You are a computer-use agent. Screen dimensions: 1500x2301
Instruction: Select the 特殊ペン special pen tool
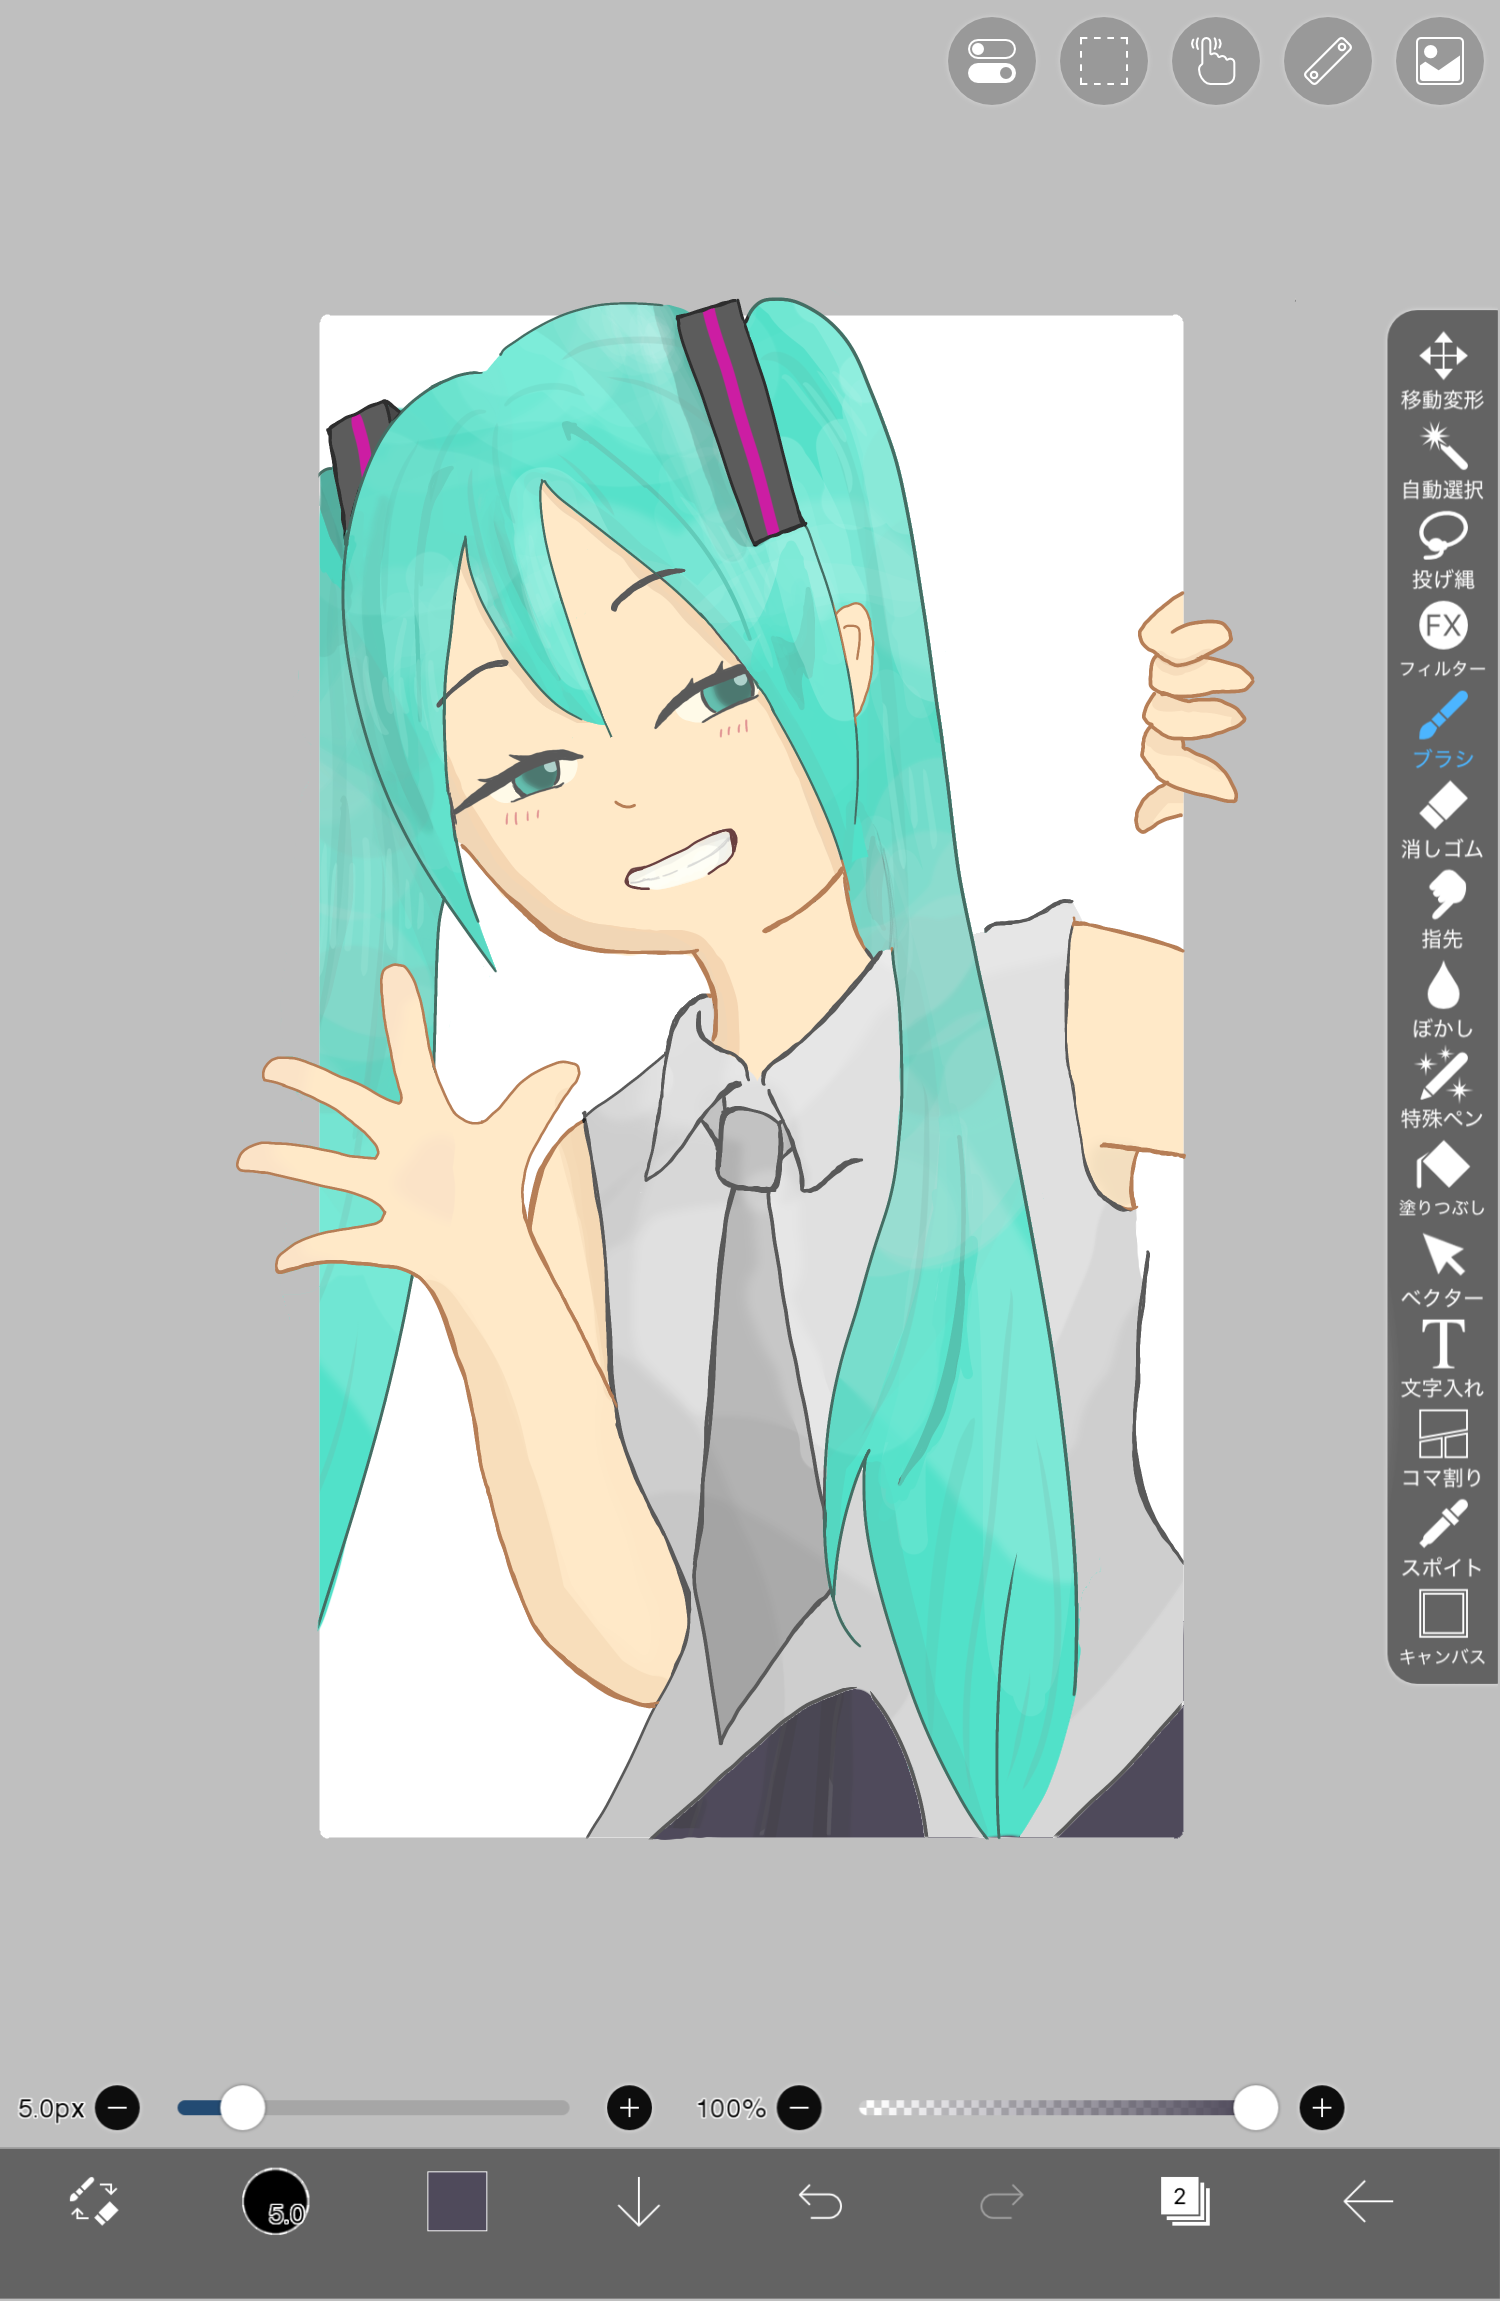1442,1090
